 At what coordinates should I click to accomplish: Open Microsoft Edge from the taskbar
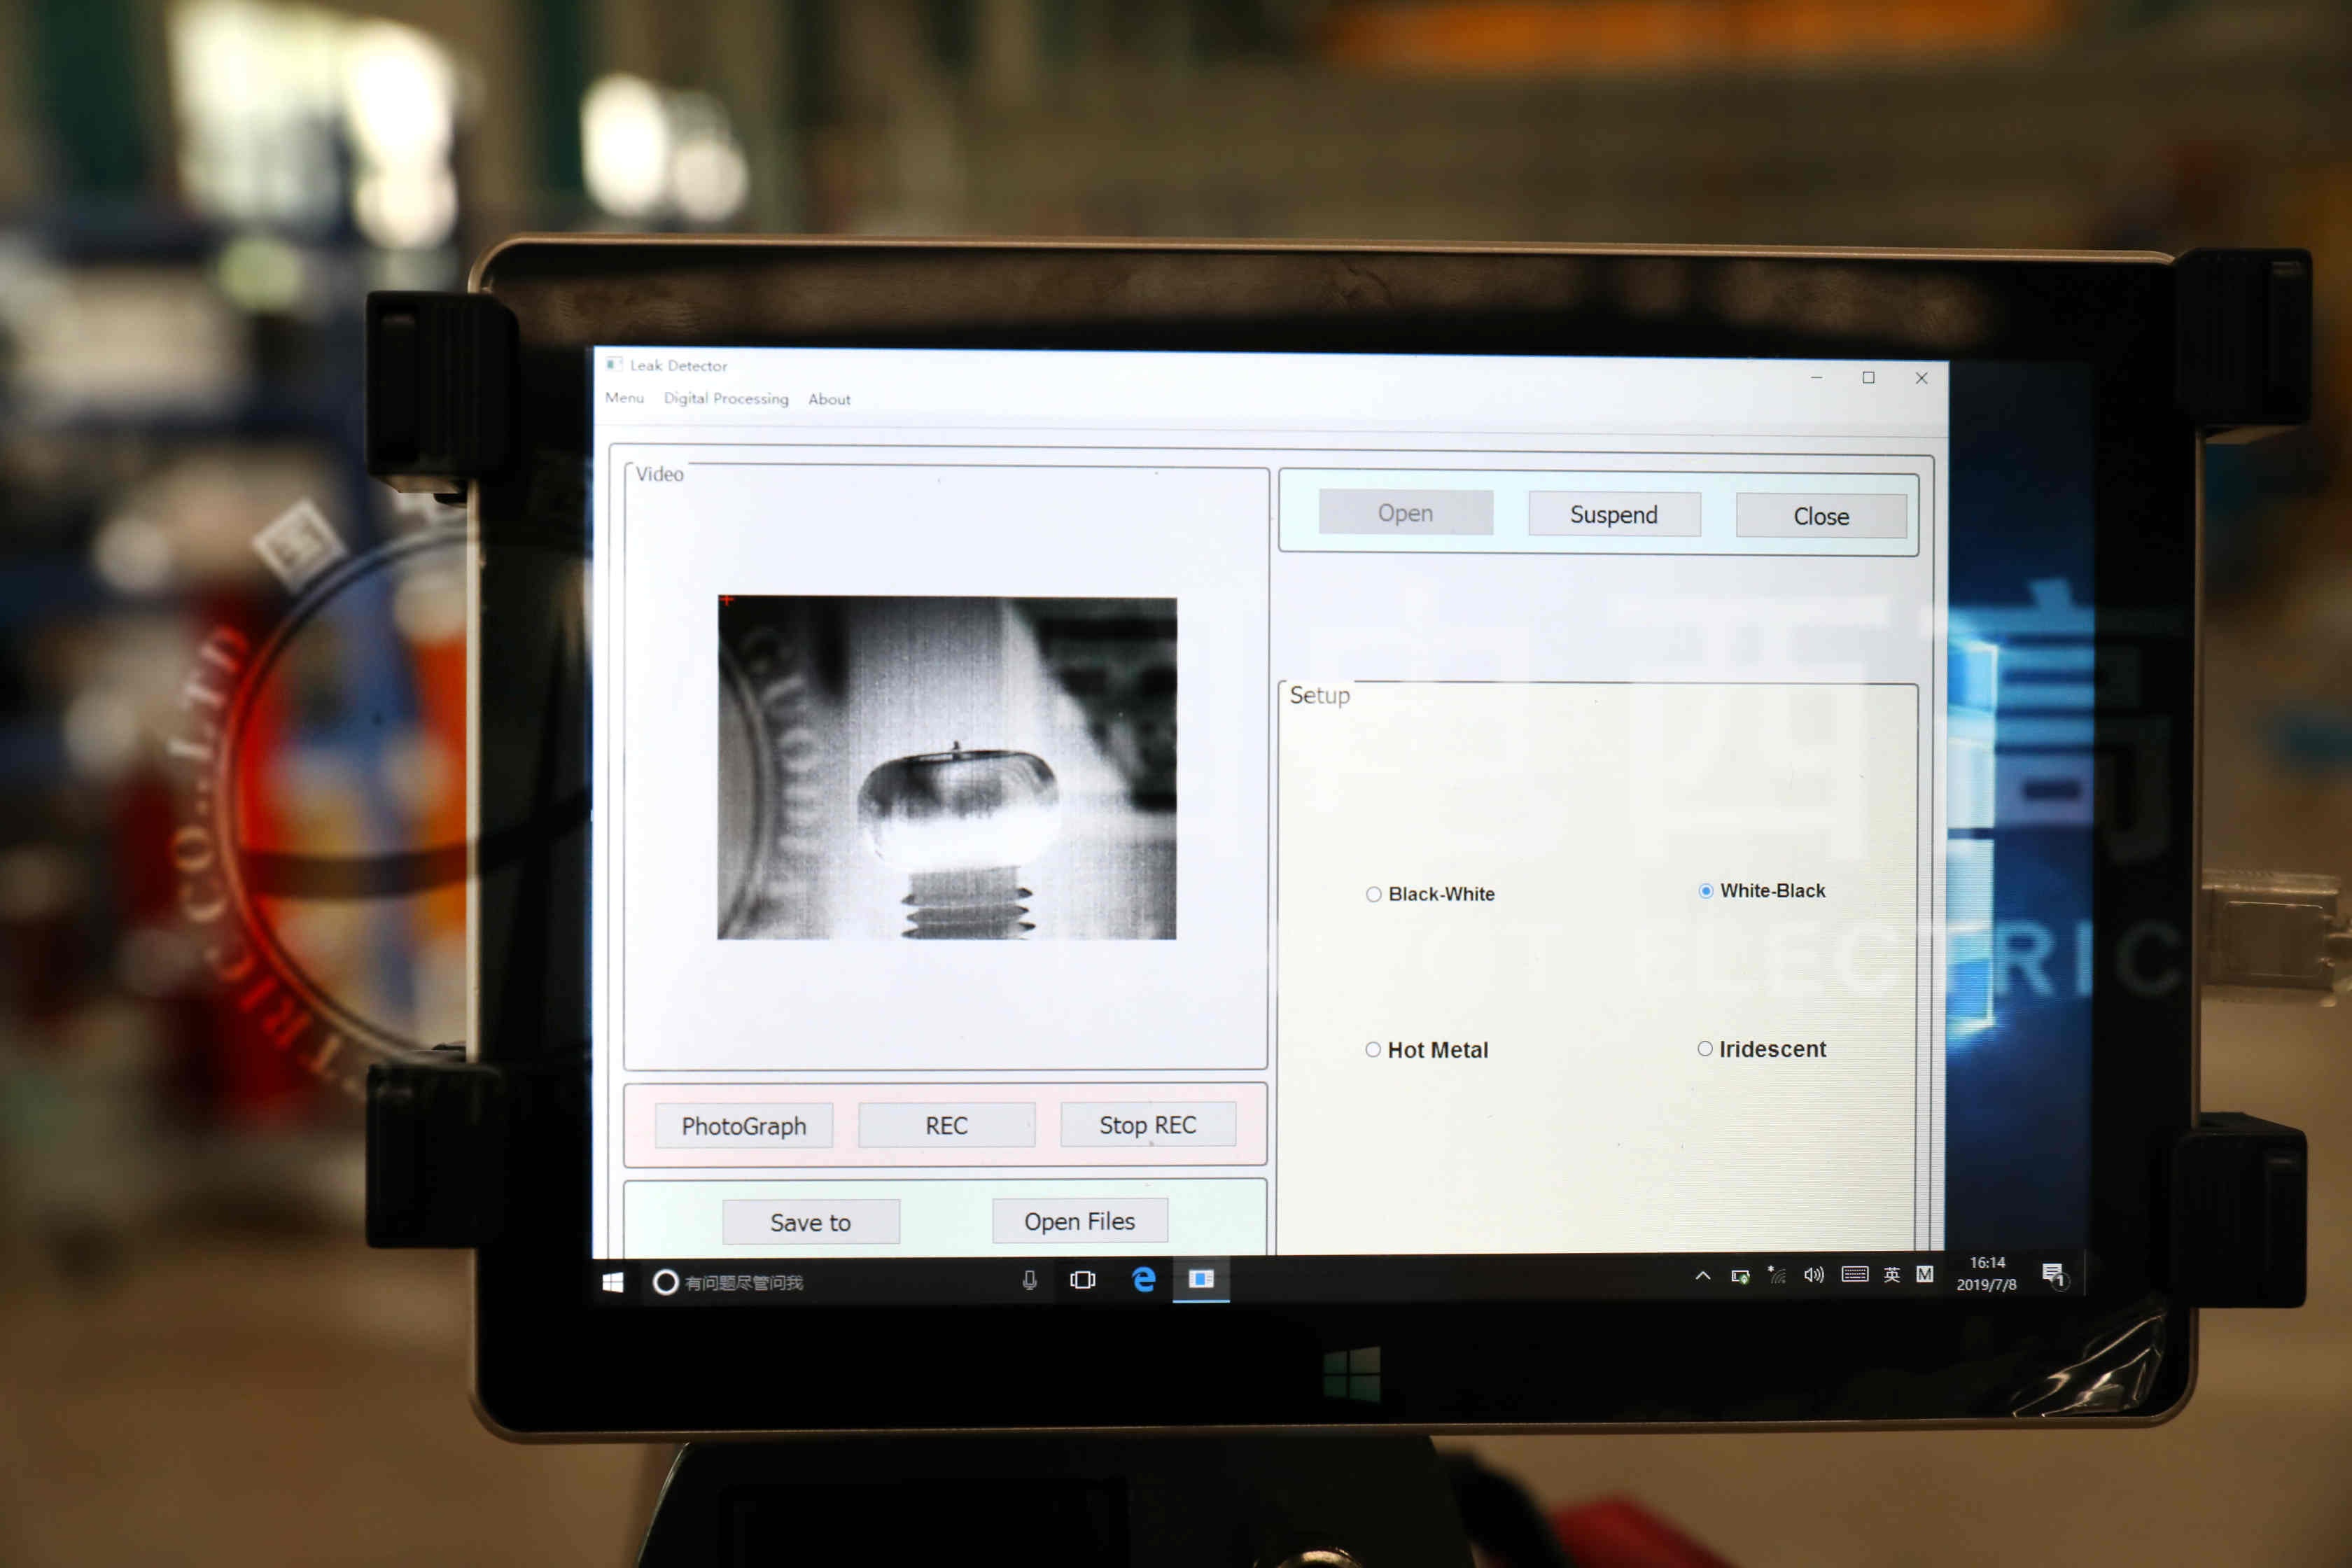(x=1144, y=1279)
